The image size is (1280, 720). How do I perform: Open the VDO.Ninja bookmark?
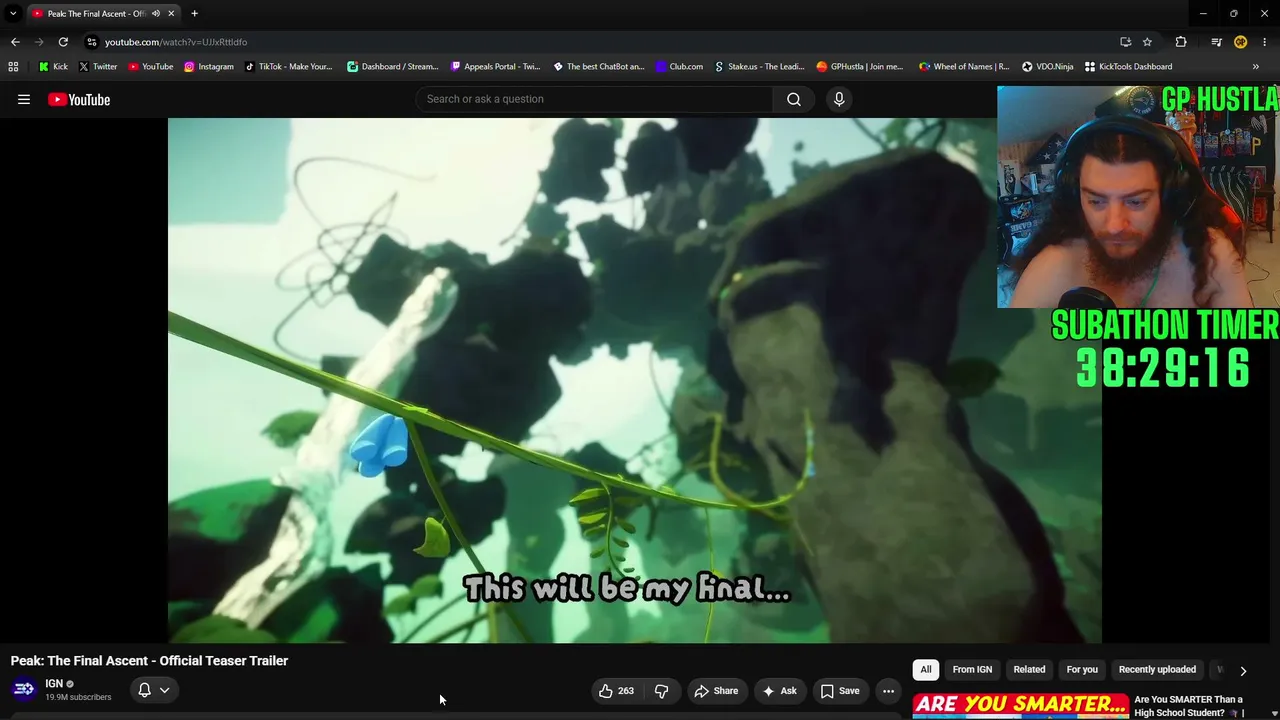pos(1047,67)
